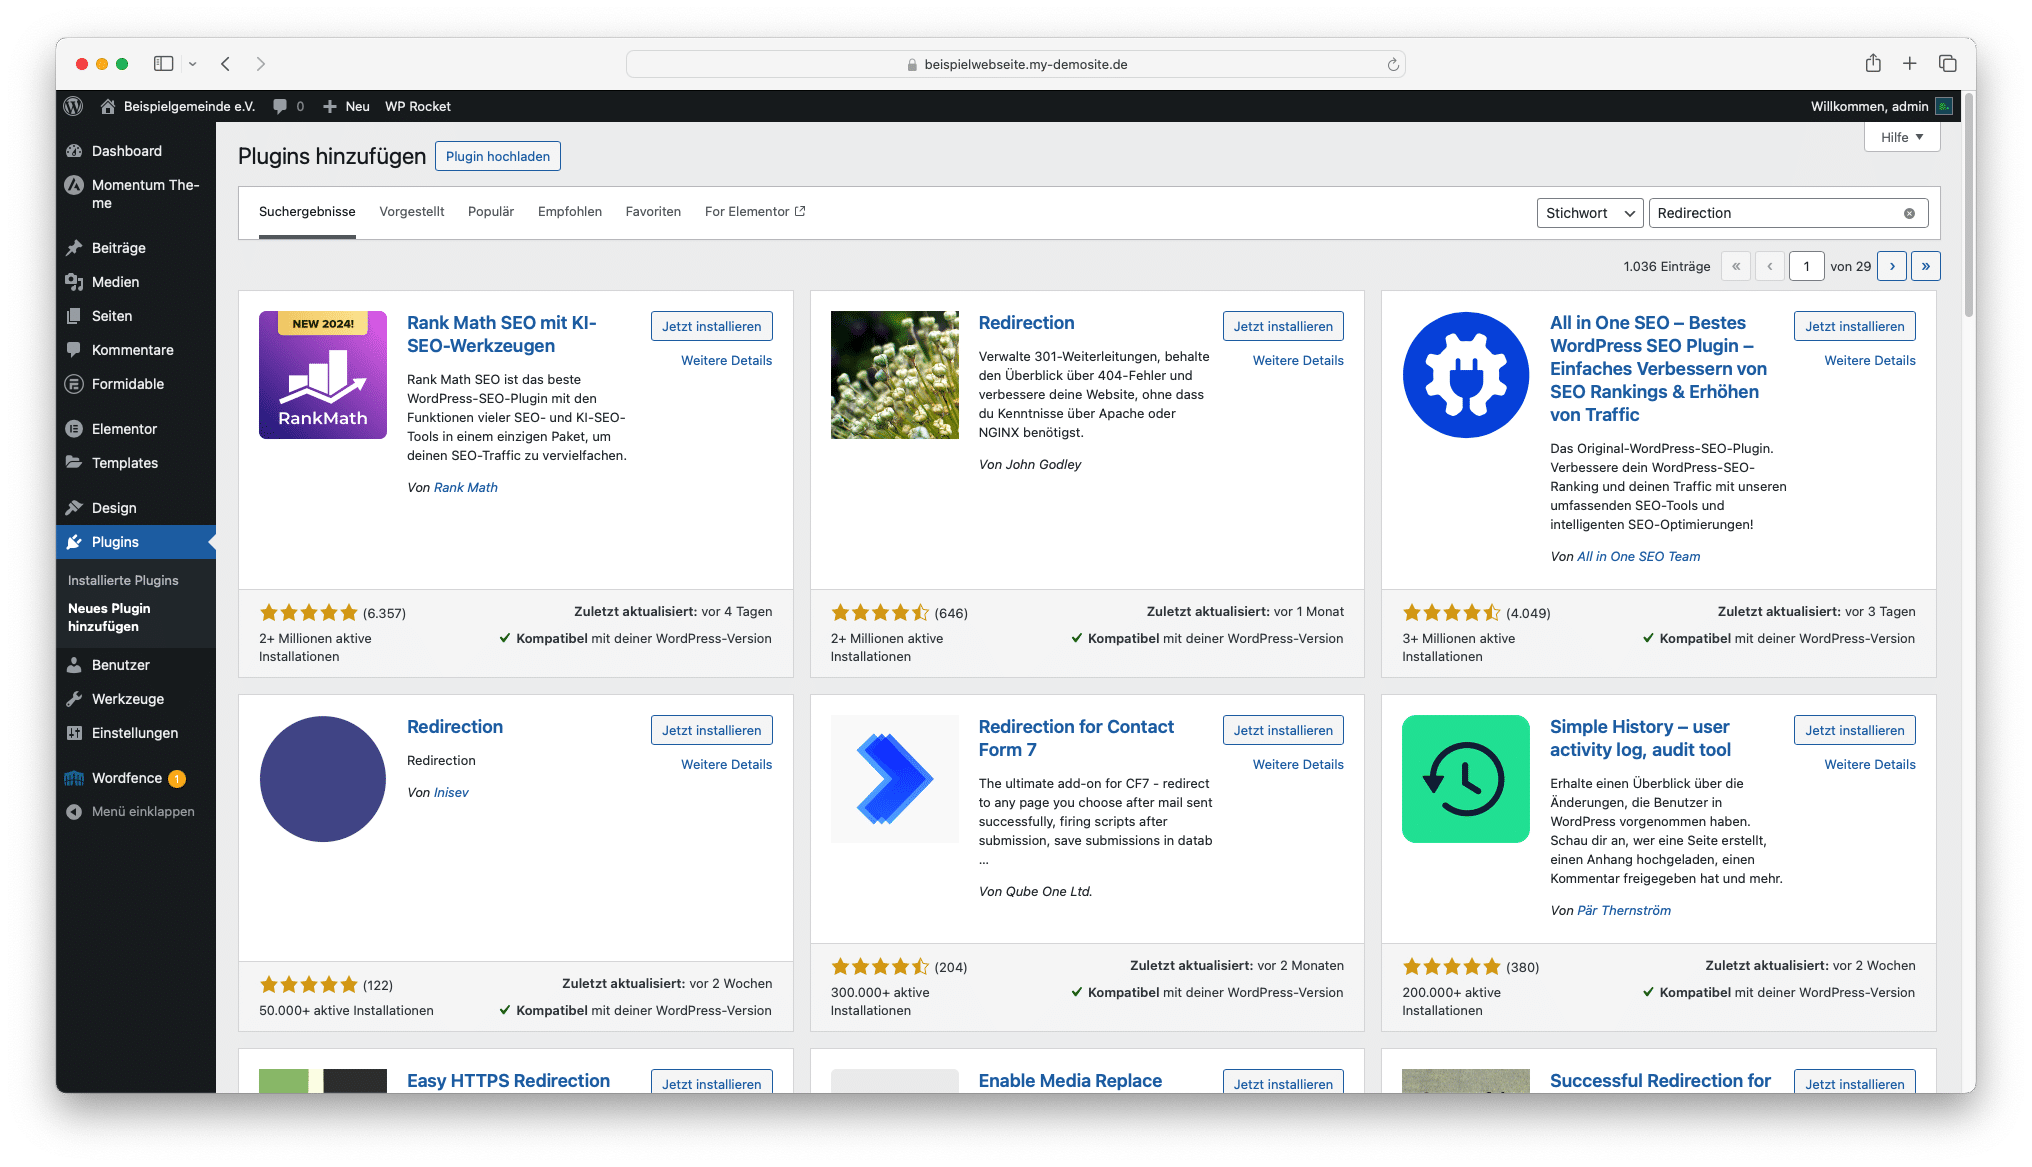Expand the Hilfe panel
2032x1167 pixels.
(x=1902, y=137)
